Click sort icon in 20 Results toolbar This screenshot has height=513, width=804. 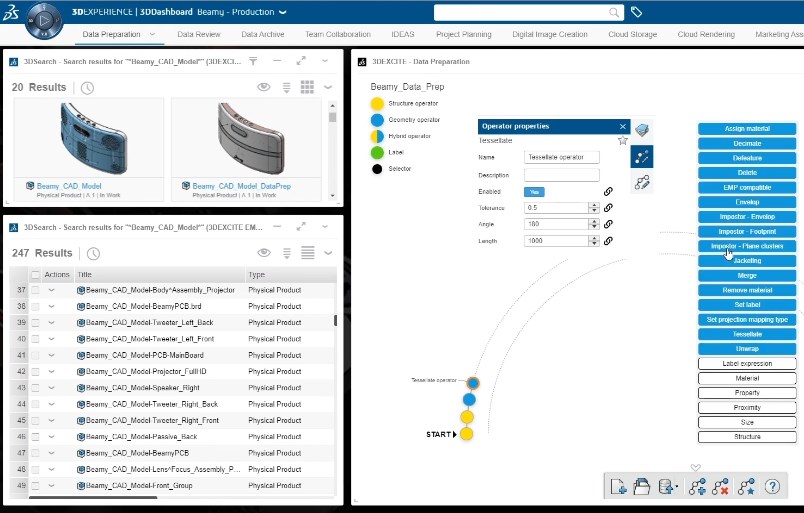point(287,88)
